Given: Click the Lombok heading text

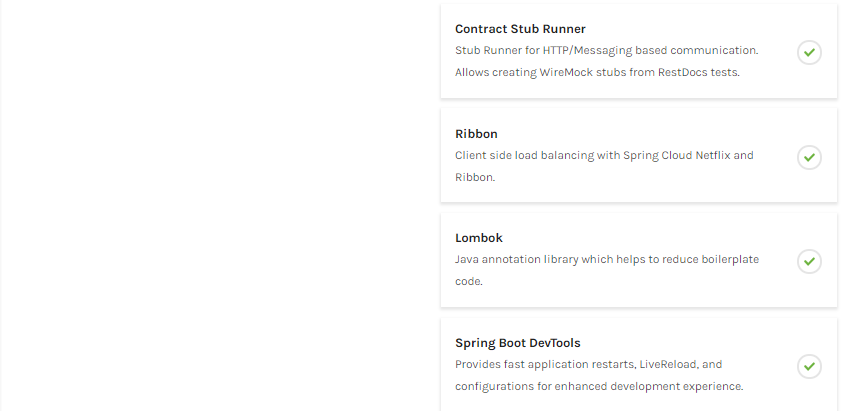Looking at the screenshot, I should (478, 238).
